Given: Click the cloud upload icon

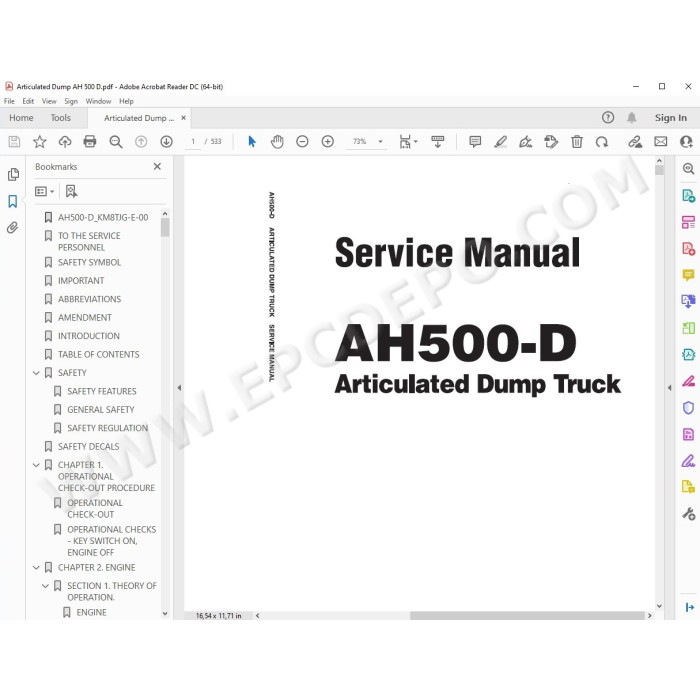Looking at the screenshot, I should coord(65,142).
